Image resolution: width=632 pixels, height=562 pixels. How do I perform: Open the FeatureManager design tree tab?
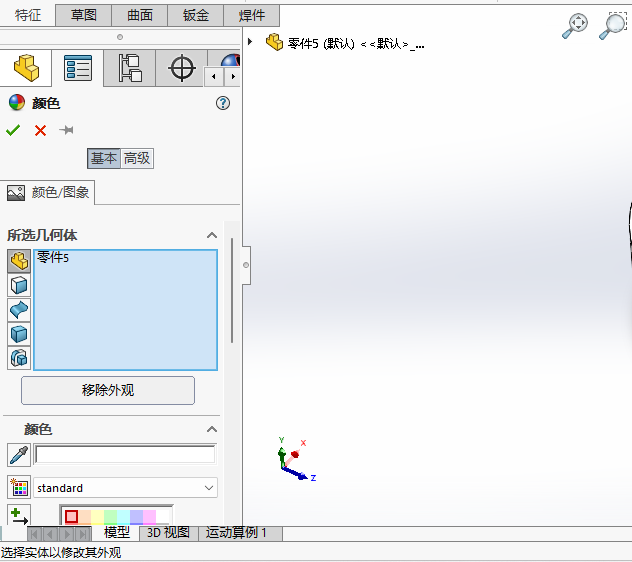pyautogui.click(x=26, y=68)
